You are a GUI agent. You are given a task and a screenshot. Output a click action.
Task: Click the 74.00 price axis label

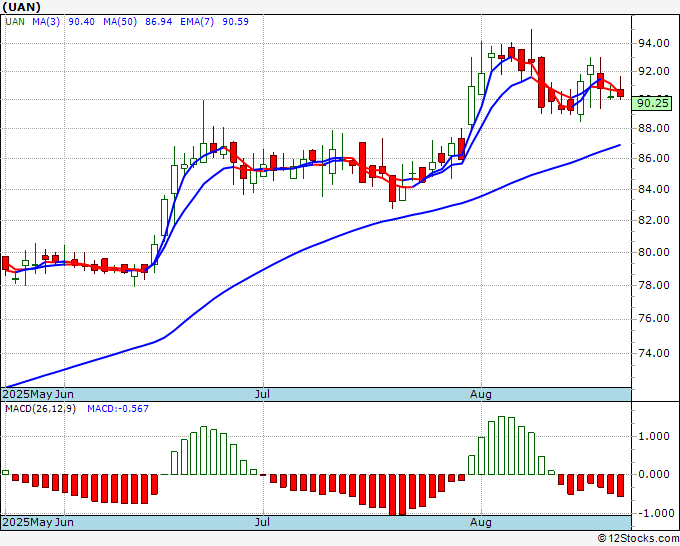[x=654, y=353]
